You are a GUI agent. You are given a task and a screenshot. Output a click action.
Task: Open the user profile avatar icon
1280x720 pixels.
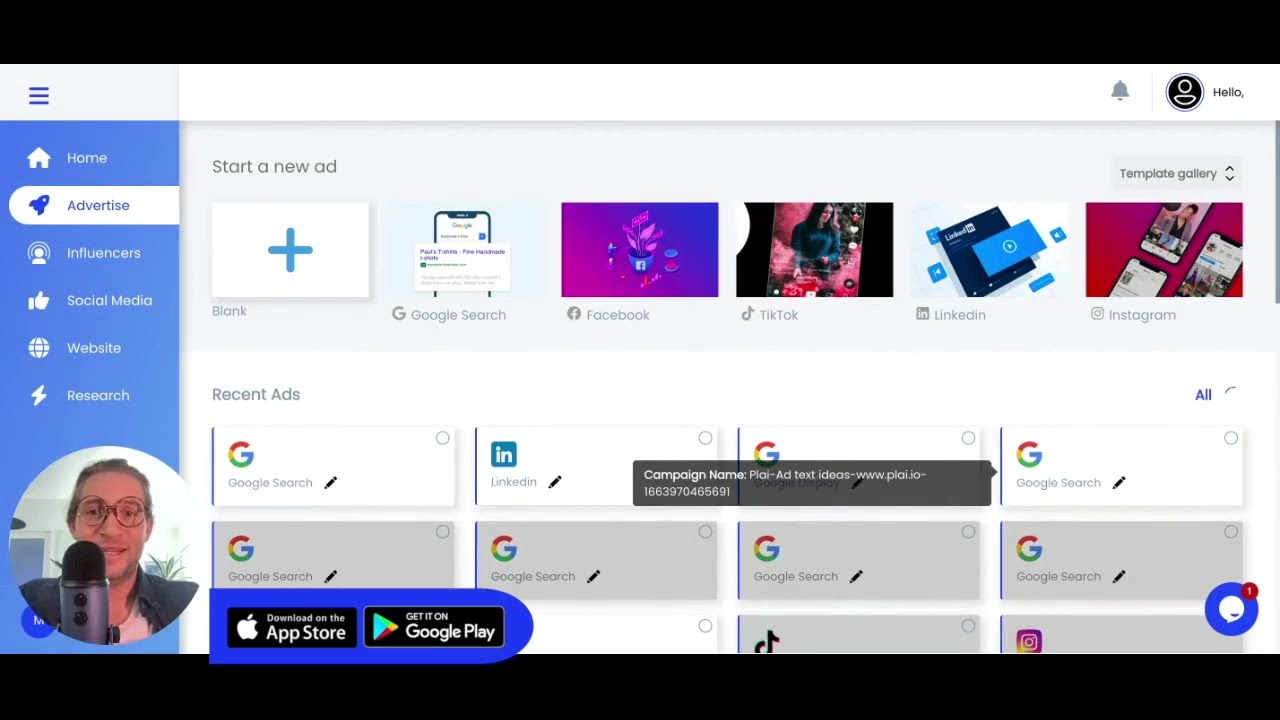(1185, 92)
